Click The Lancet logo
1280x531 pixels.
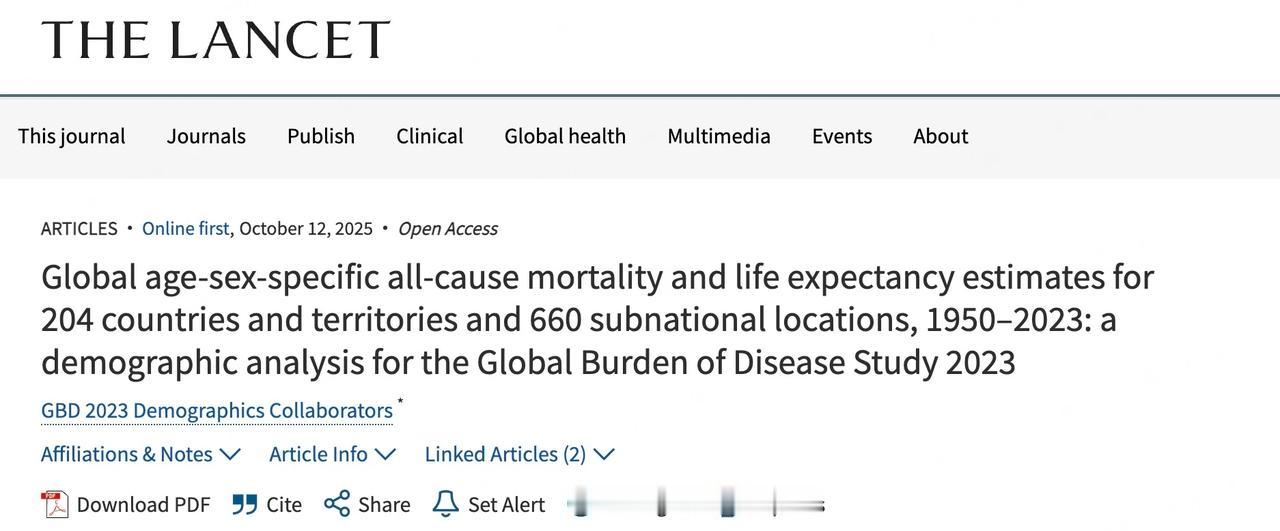tap(215, 41)
